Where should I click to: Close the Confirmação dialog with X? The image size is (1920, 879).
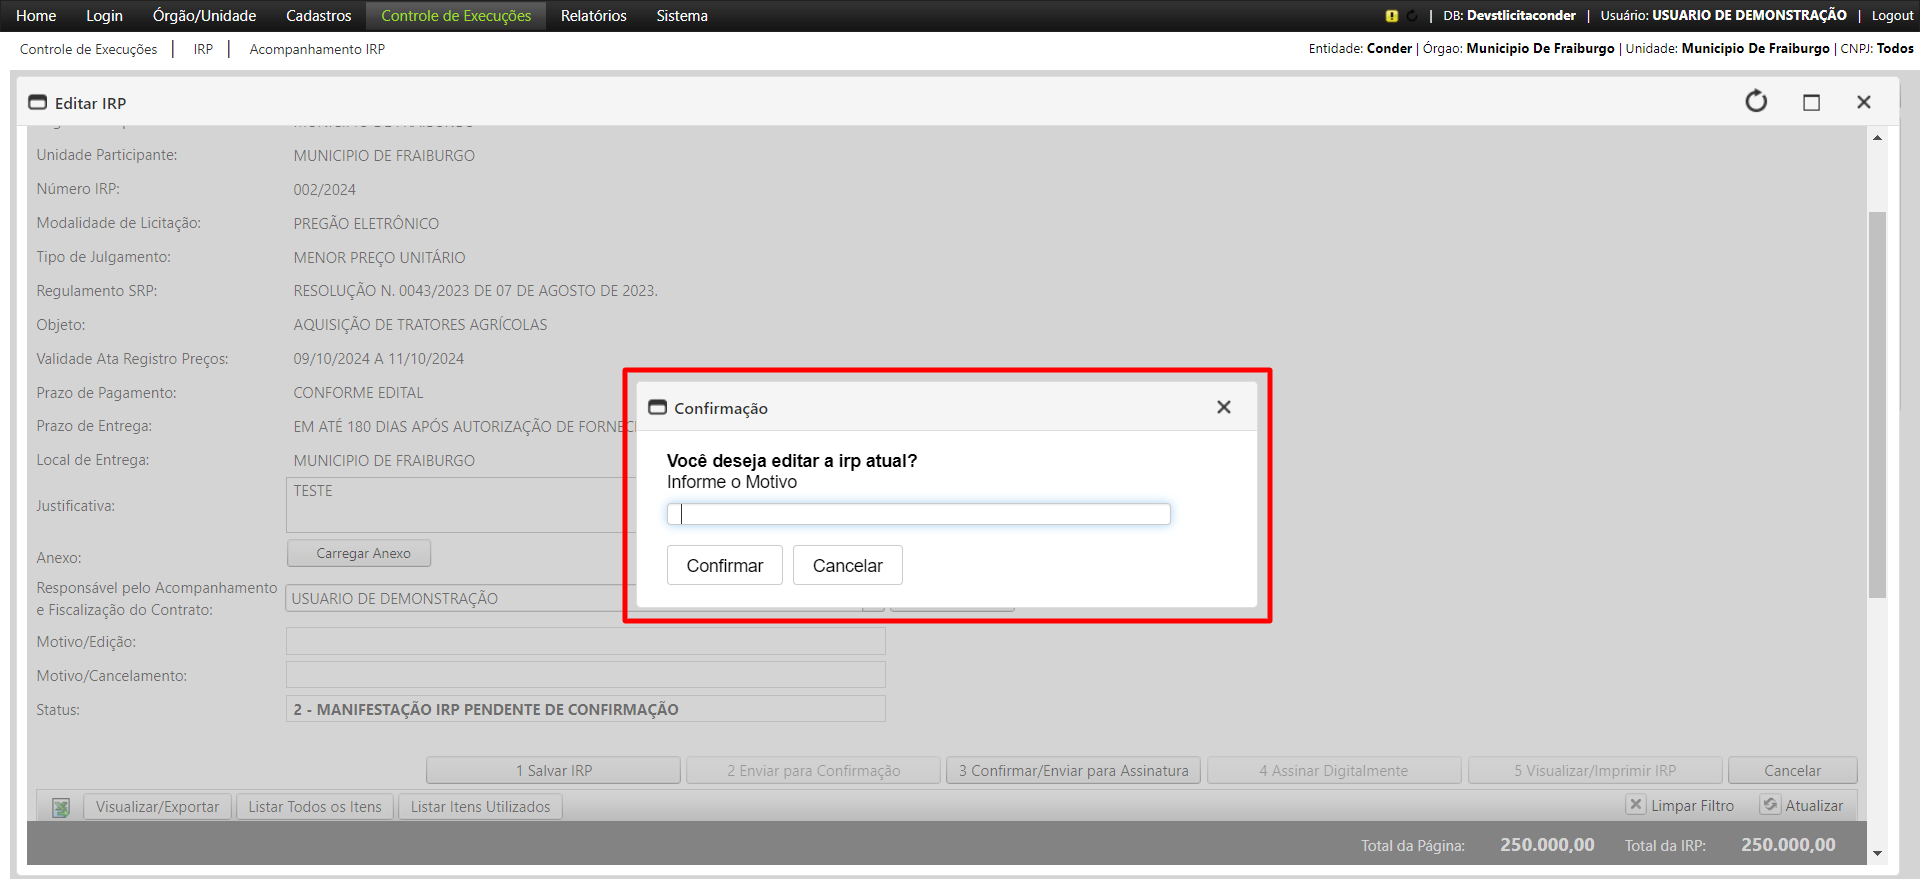pyautogui.click(x=1223, y=407)
